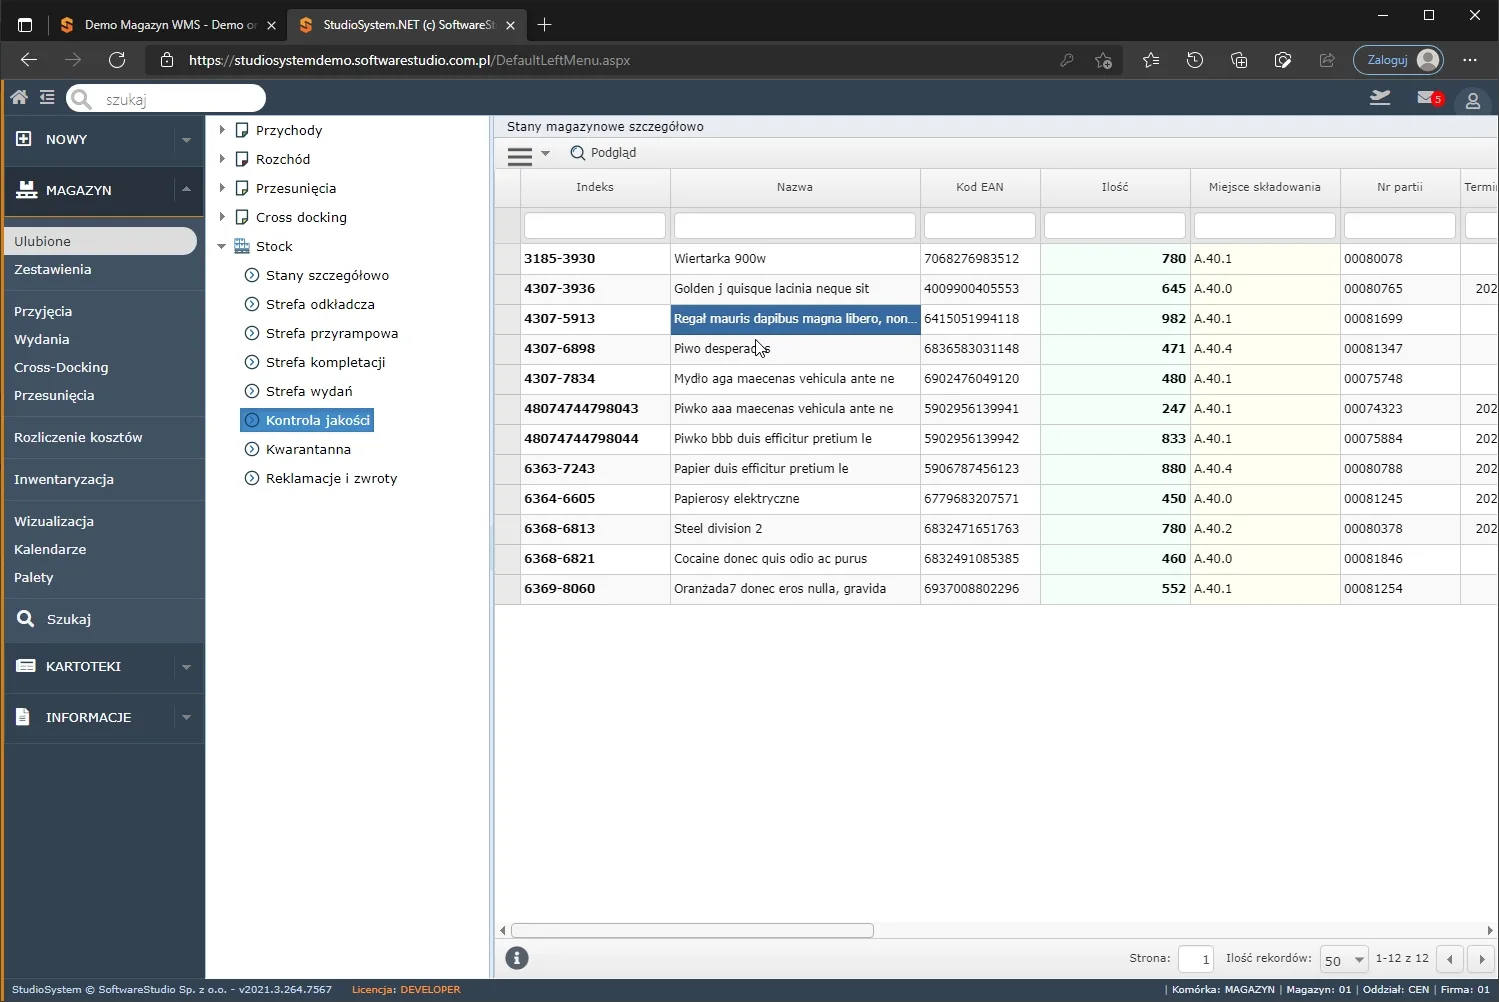Viewport: 1499px width, 1002px height.
Task: Expand the Przesunięcia tree node
Action: (222, 188)
